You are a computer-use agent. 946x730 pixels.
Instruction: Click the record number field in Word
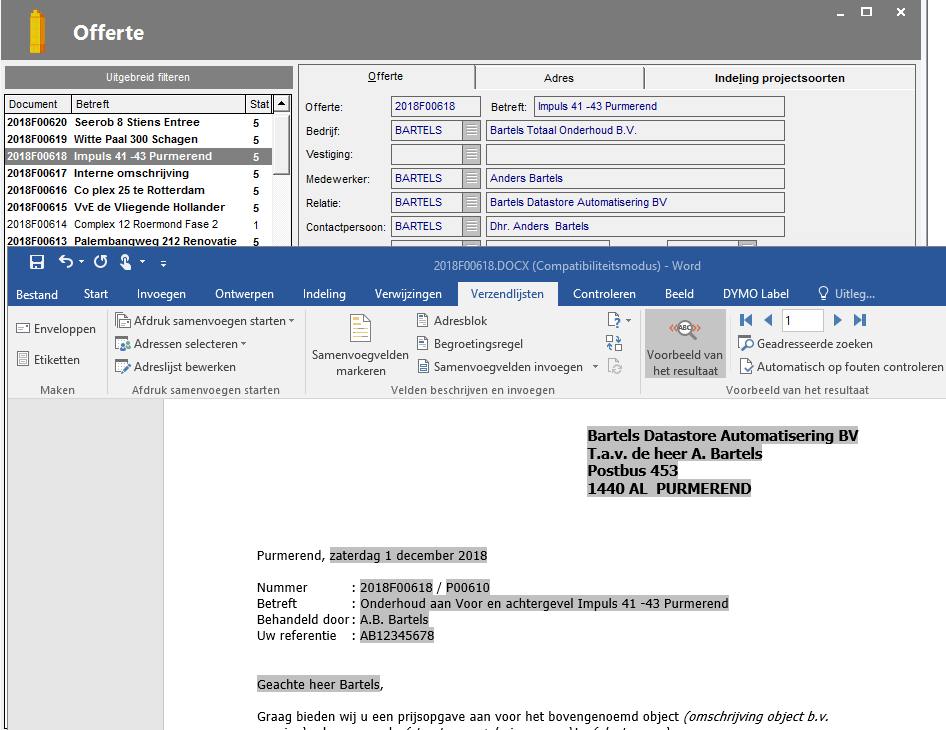pyautogui.click(x=802, y=320)
